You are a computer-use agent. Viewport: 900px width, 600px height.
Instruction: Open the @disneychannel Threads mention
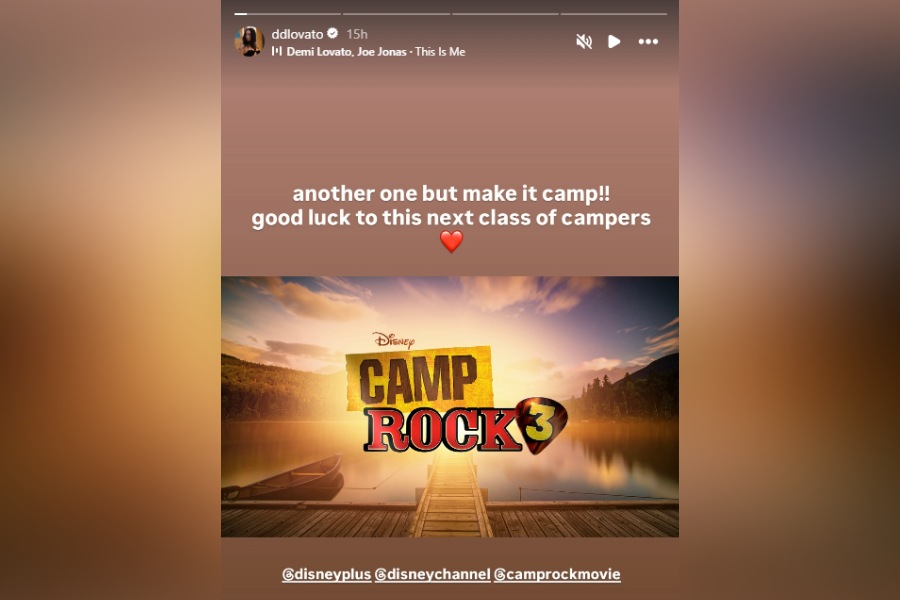tap(432, 574)
